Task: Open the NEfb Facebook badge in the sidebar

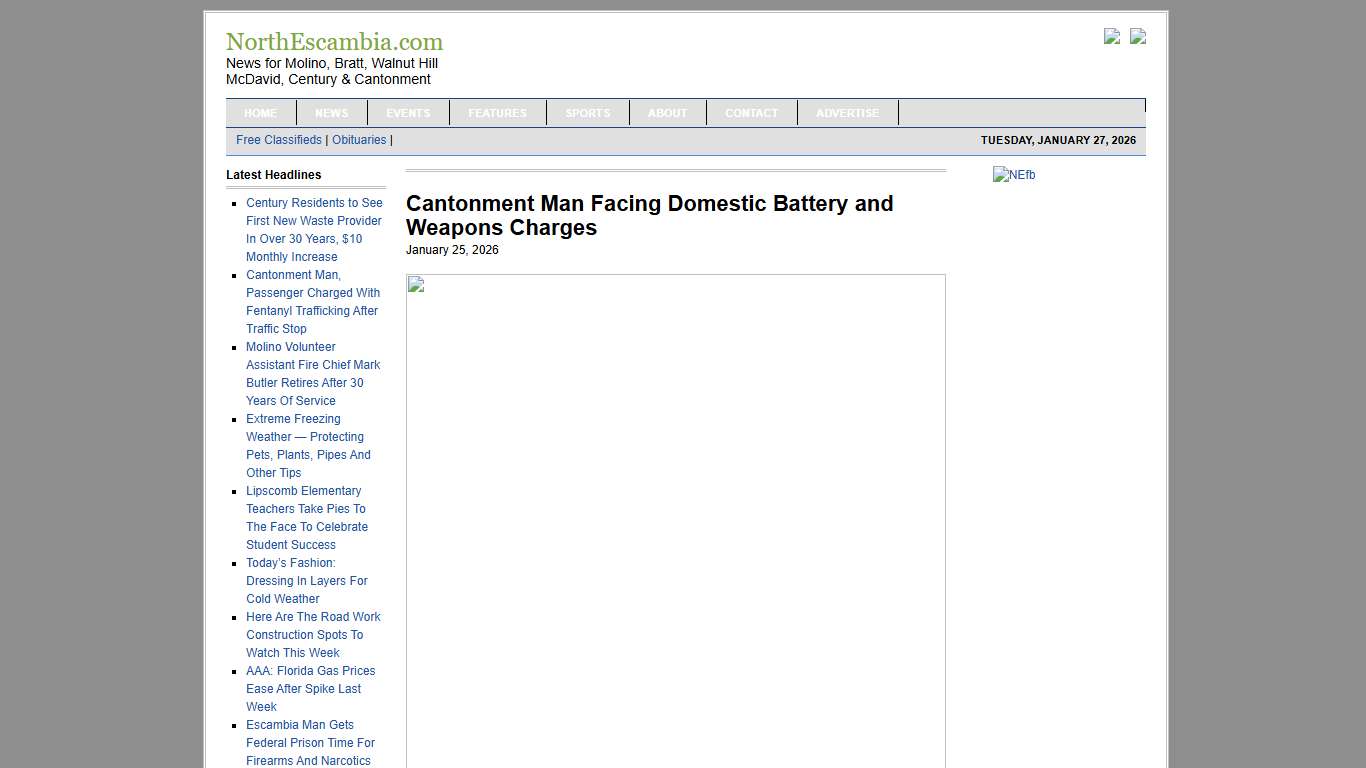Action: point(1014,175)
